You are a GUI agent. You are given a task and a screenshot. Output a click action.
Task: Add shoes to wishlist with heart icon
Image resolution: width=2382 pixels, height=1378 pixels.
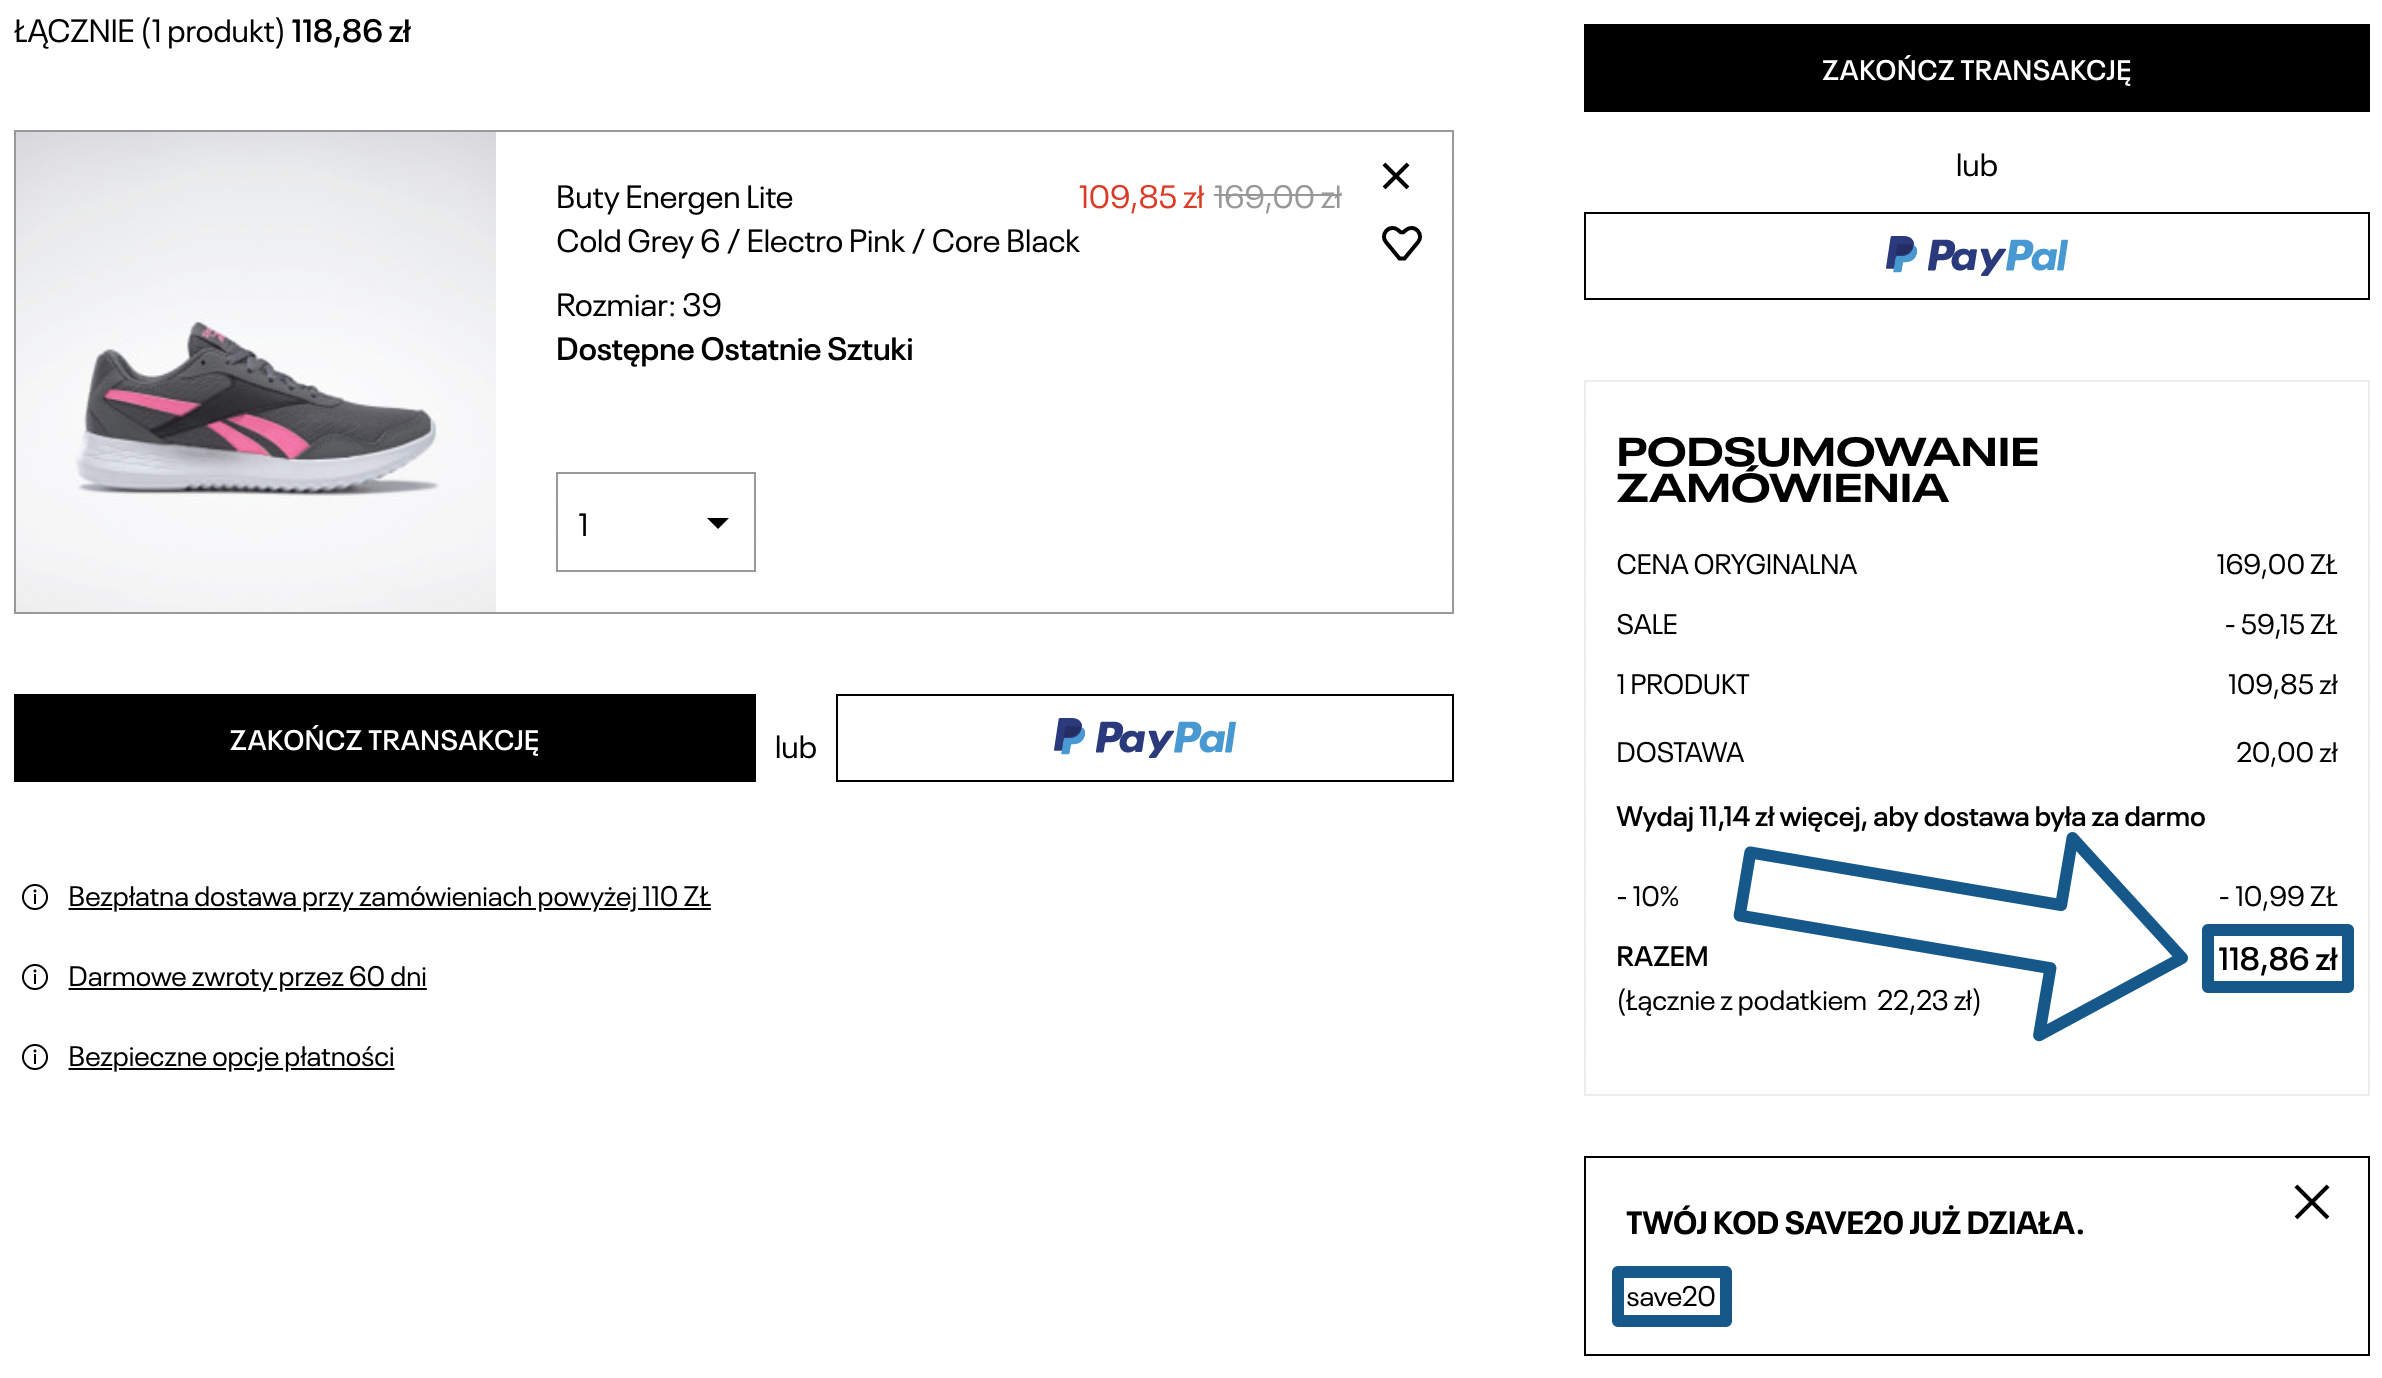tap(1401, 243)
